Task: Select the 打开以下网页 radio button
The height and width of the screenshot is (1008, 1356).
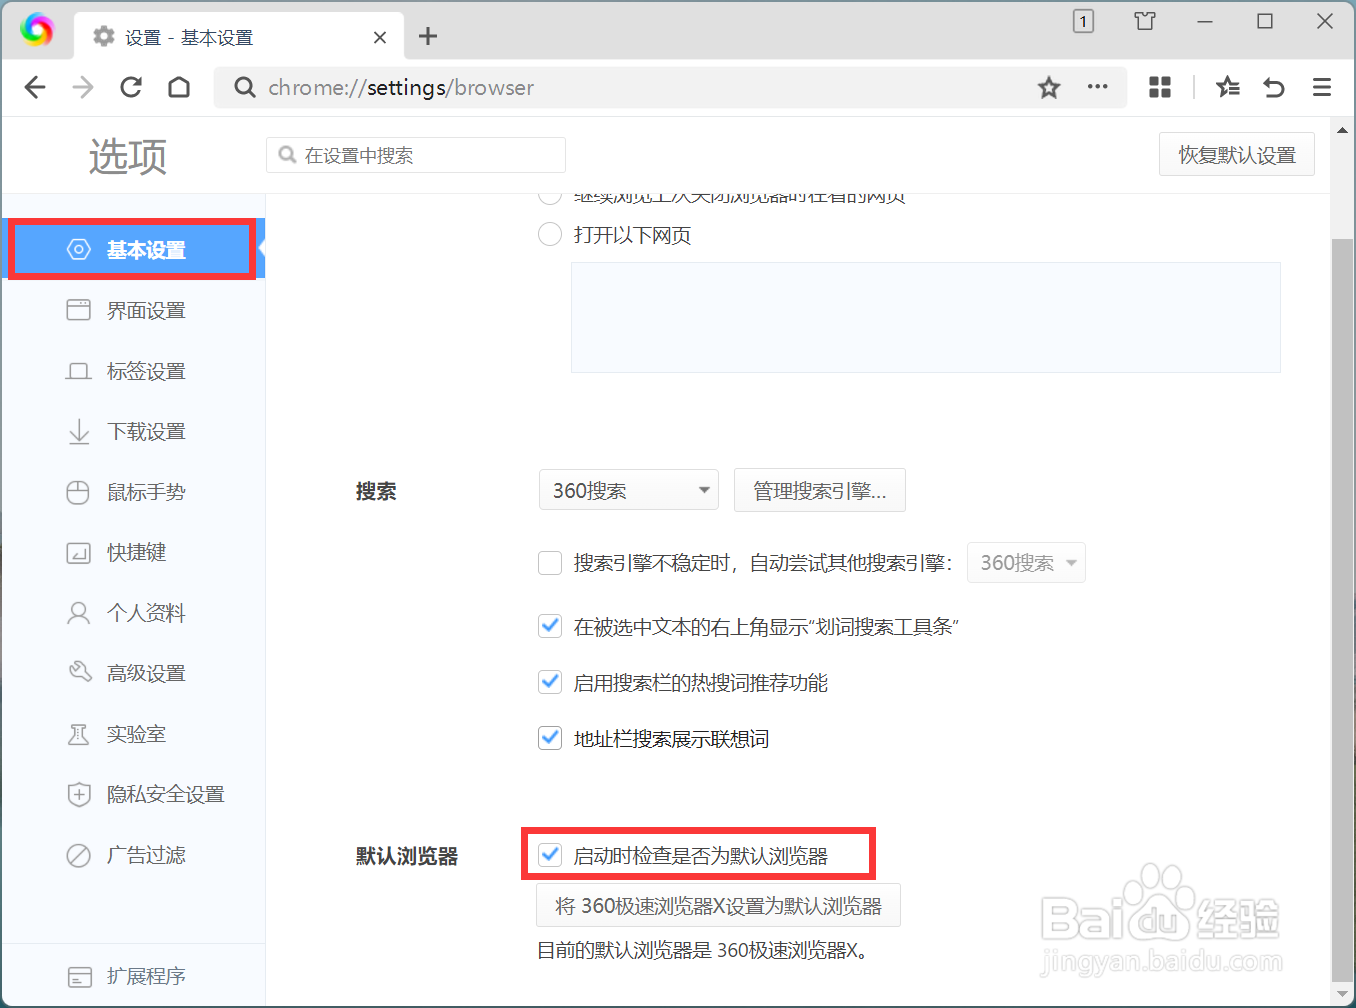Action: [550, 235]
